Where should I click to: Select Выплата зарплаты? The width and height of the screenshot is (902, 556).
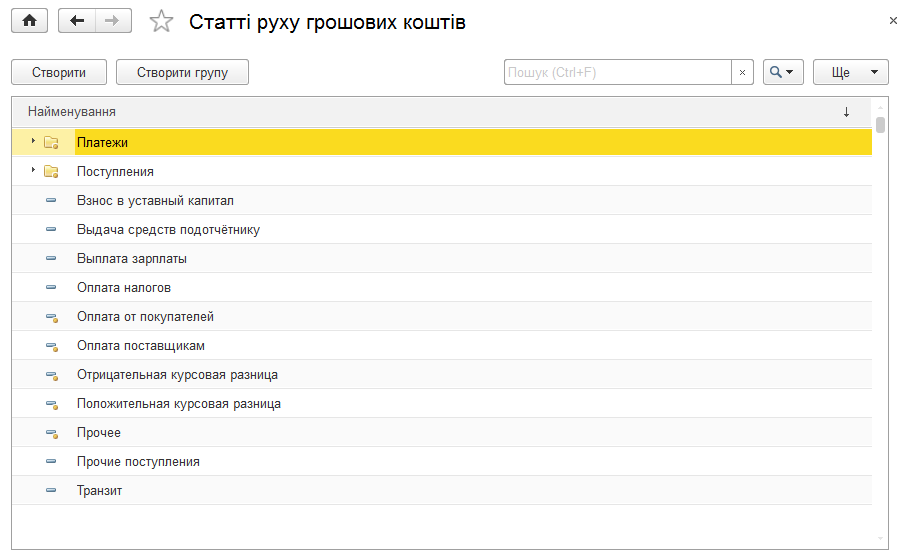click(x=442, y=258)
